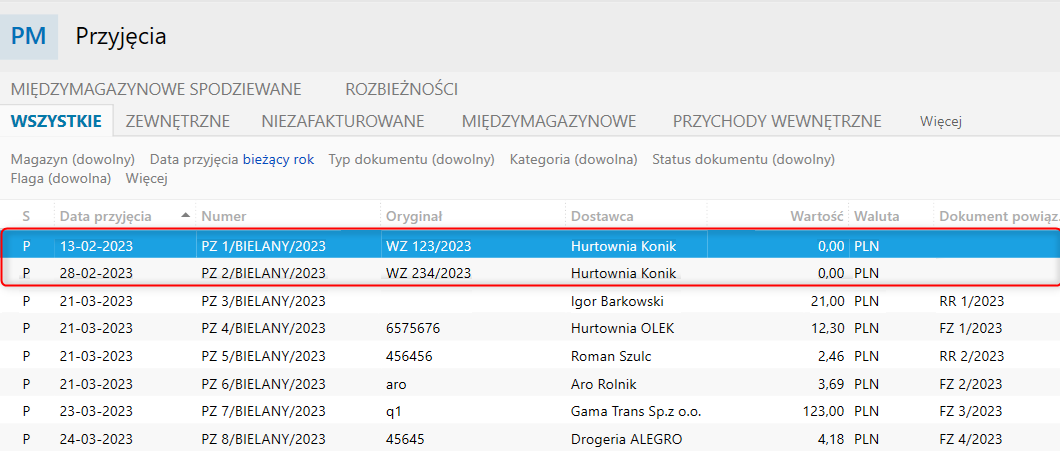Change the Data przyjęcia bieżący rok filter
Viewport: 1060px width, 461px height.
232,160
